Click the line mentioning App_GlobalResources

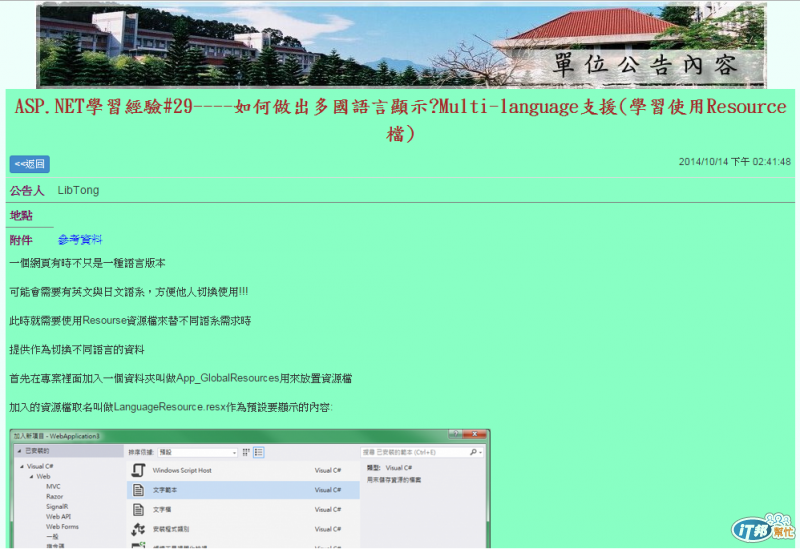(x=181, y=379)
